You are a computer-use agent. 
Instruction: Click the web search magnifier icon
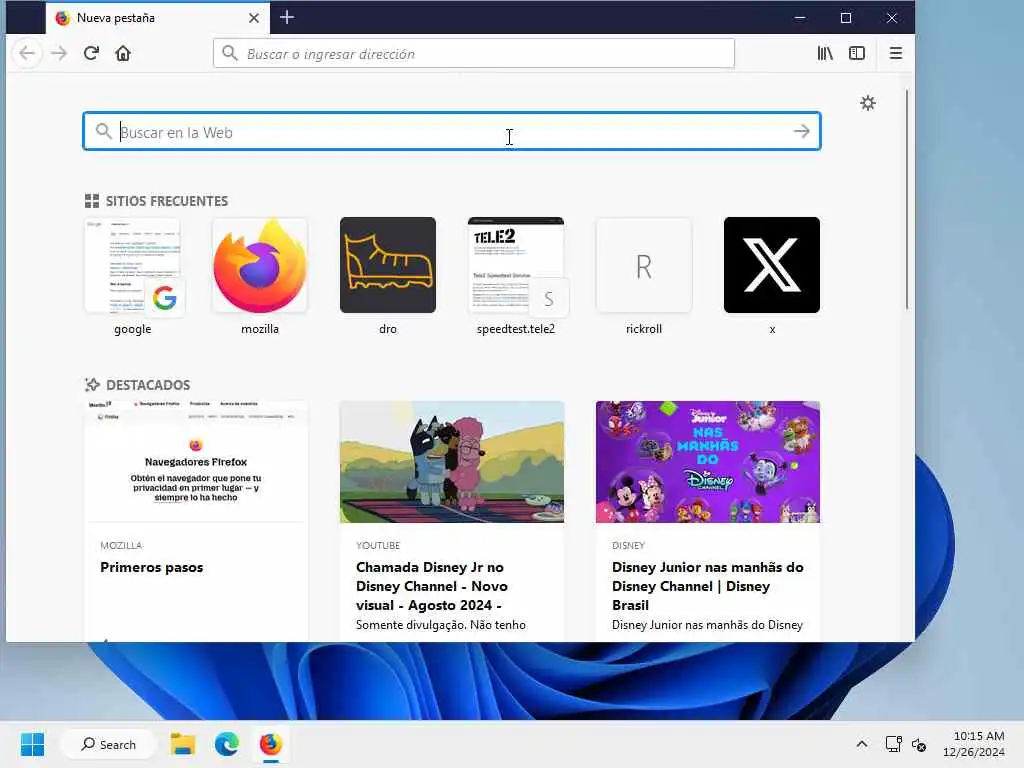(x=103, y=131)
